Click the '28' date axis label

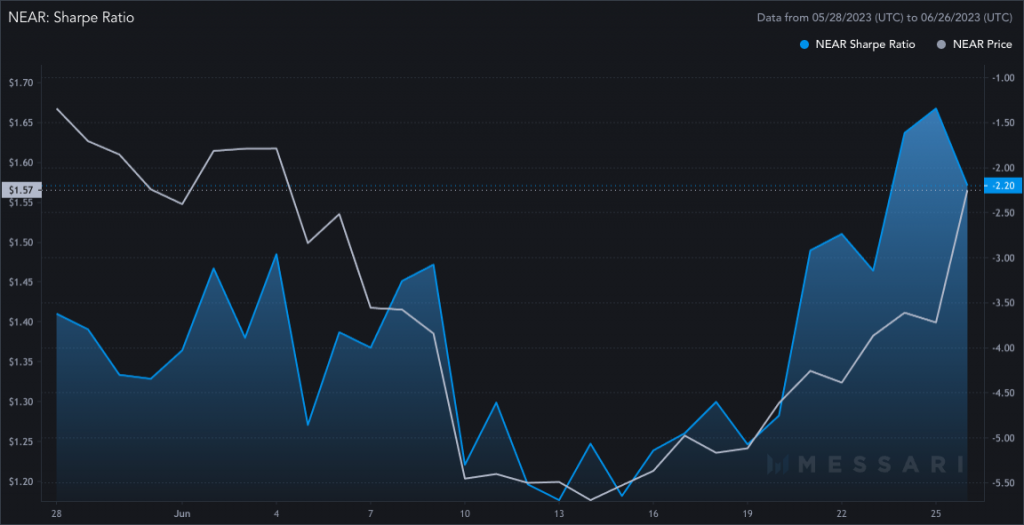(x=57, y=513)
